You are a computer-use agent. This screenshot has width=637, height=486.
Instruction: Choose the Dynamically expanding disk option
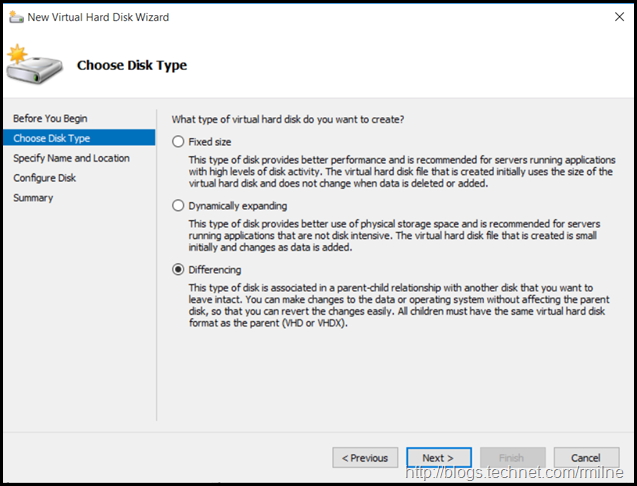click(x=179, y=206)
